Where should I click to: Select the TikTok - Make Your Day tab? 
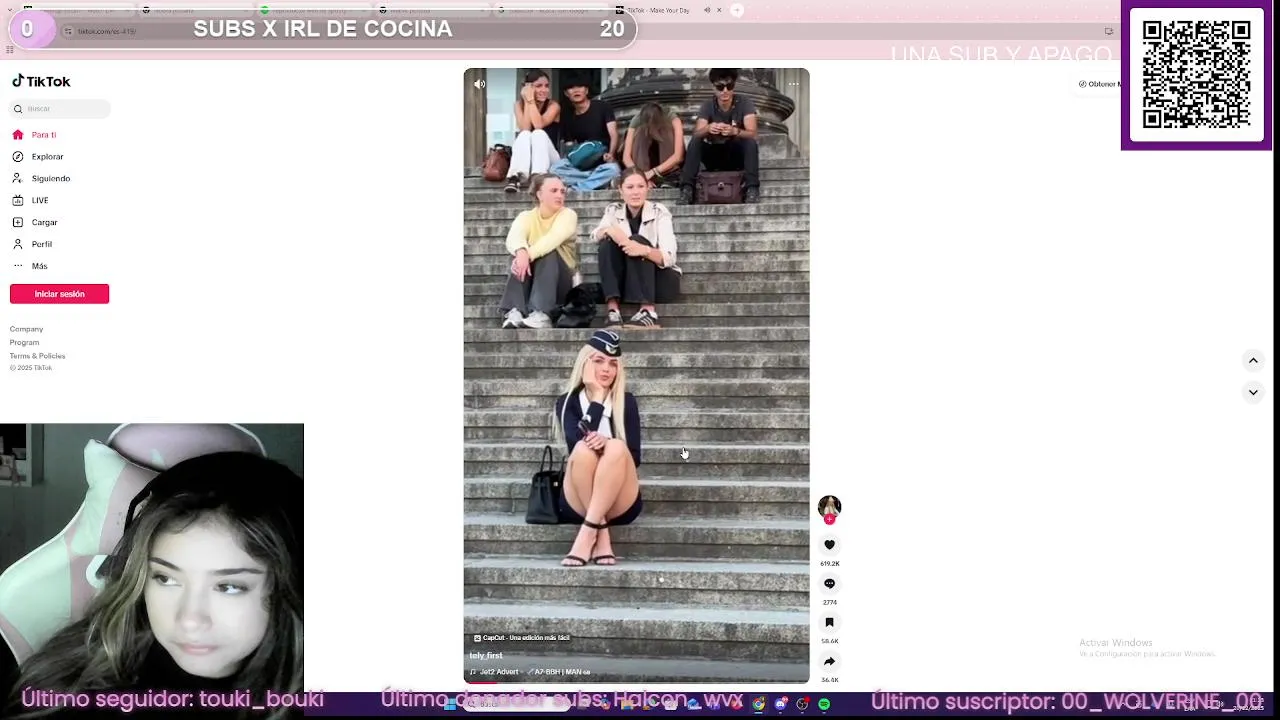point(668,10)
